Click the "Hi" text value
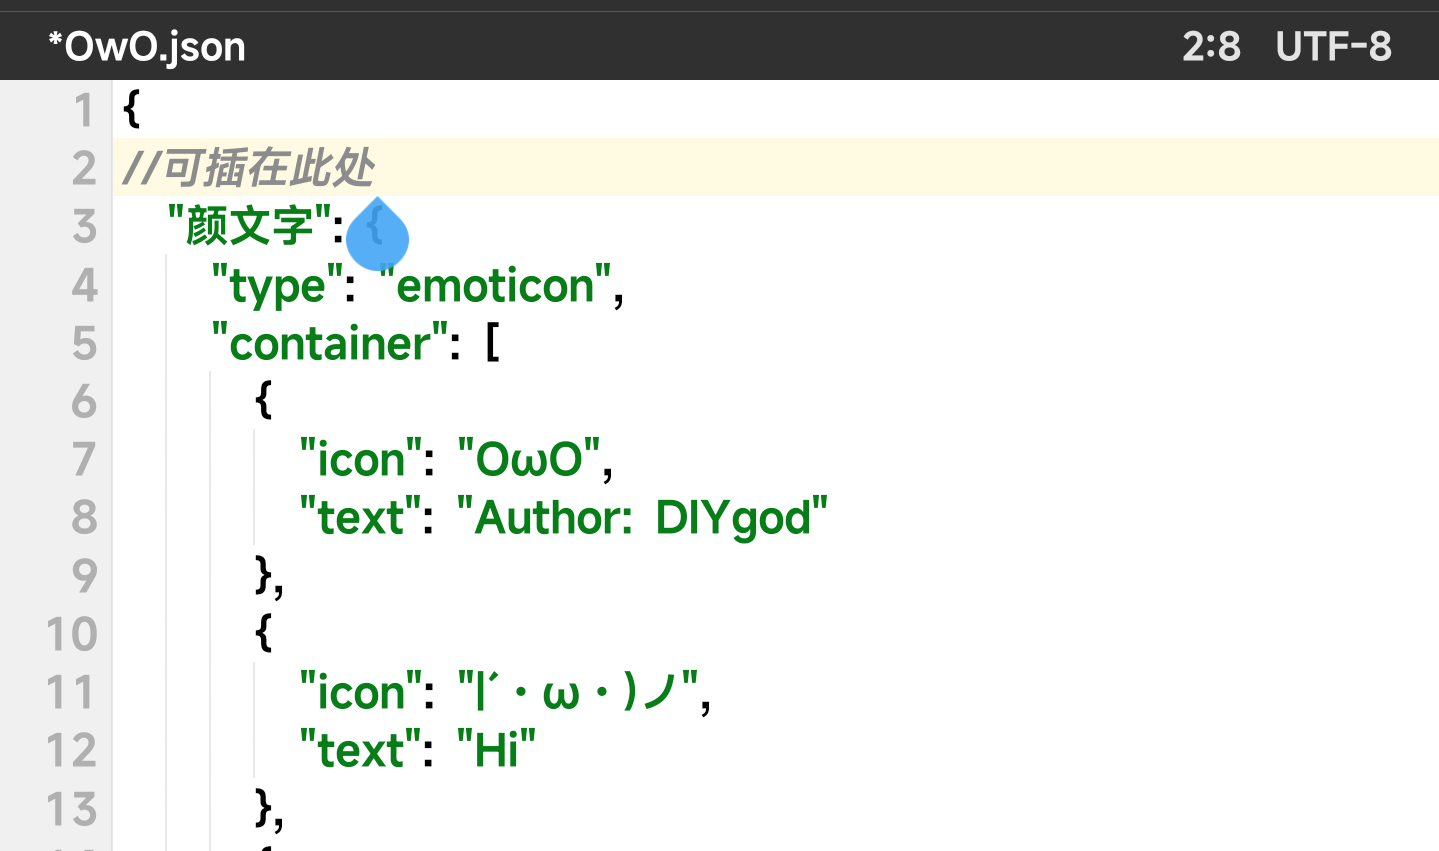 pyautogui.click(x=497, y=750)
